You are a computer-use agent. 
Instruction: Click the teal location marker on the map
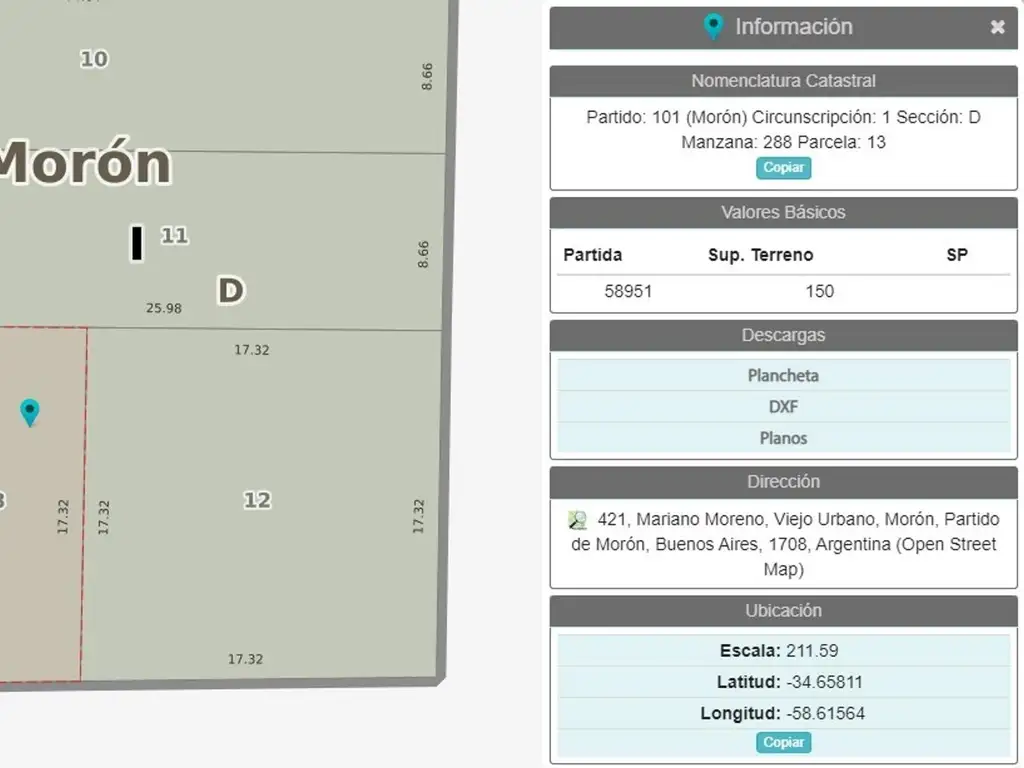(x=30, y=411)
